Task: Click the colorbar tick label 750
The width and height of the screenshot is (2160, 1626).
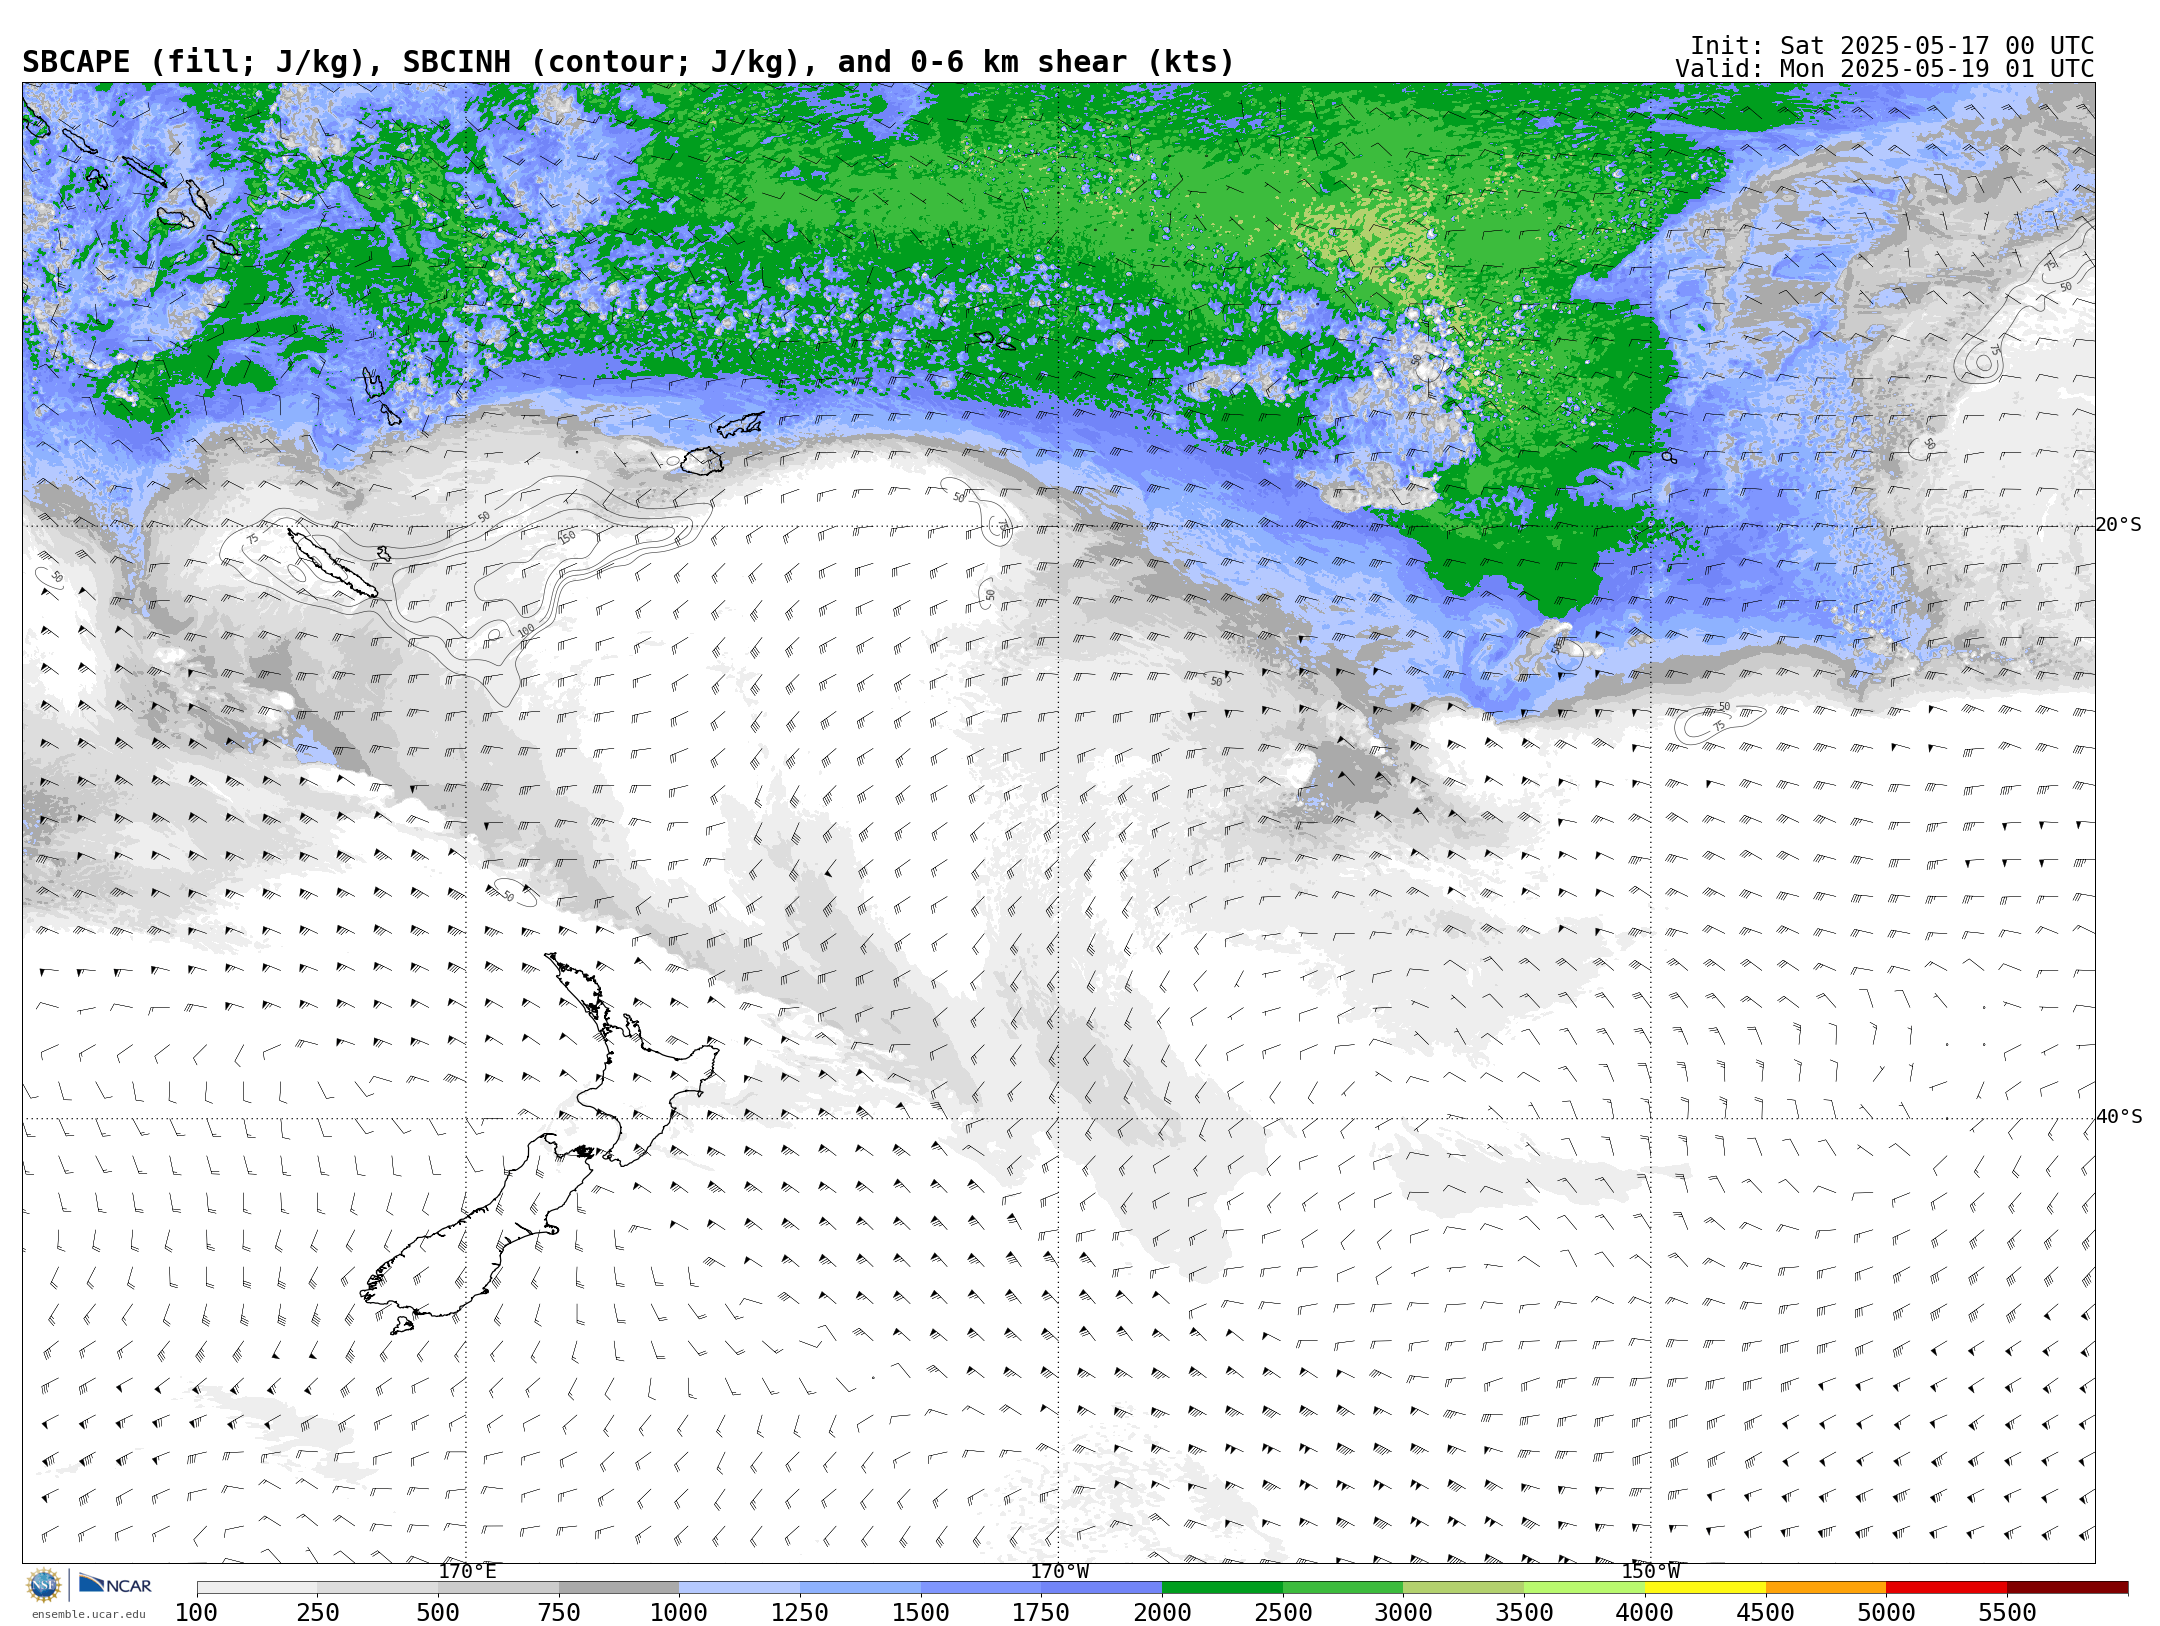Action: [559, 1613]
